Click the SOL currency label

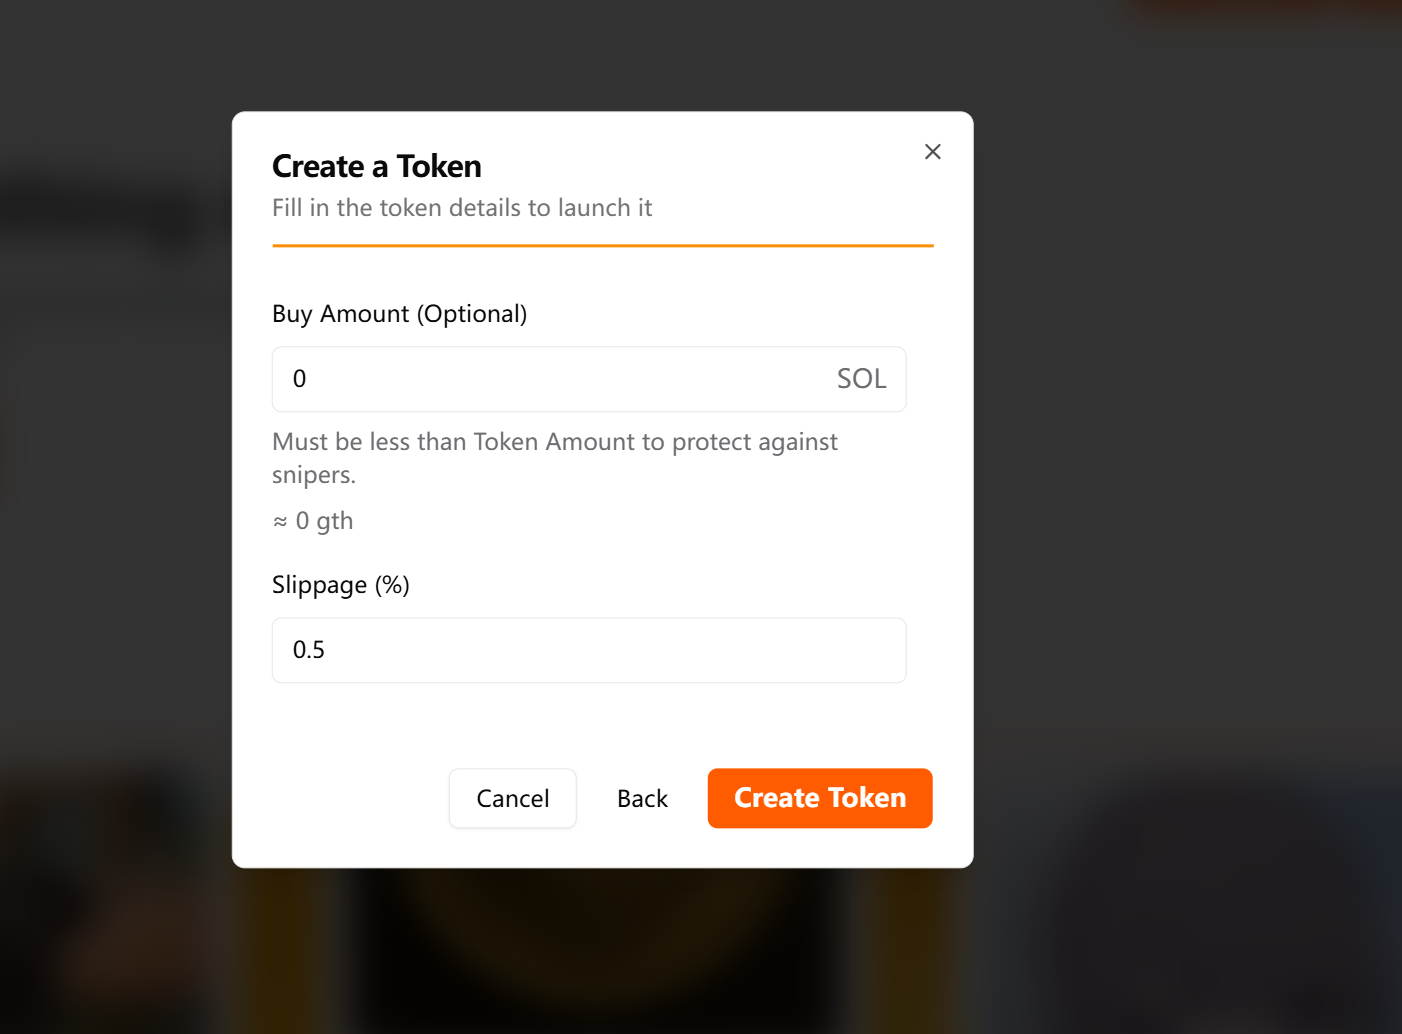pyautogui.click(x=861, y=379)
